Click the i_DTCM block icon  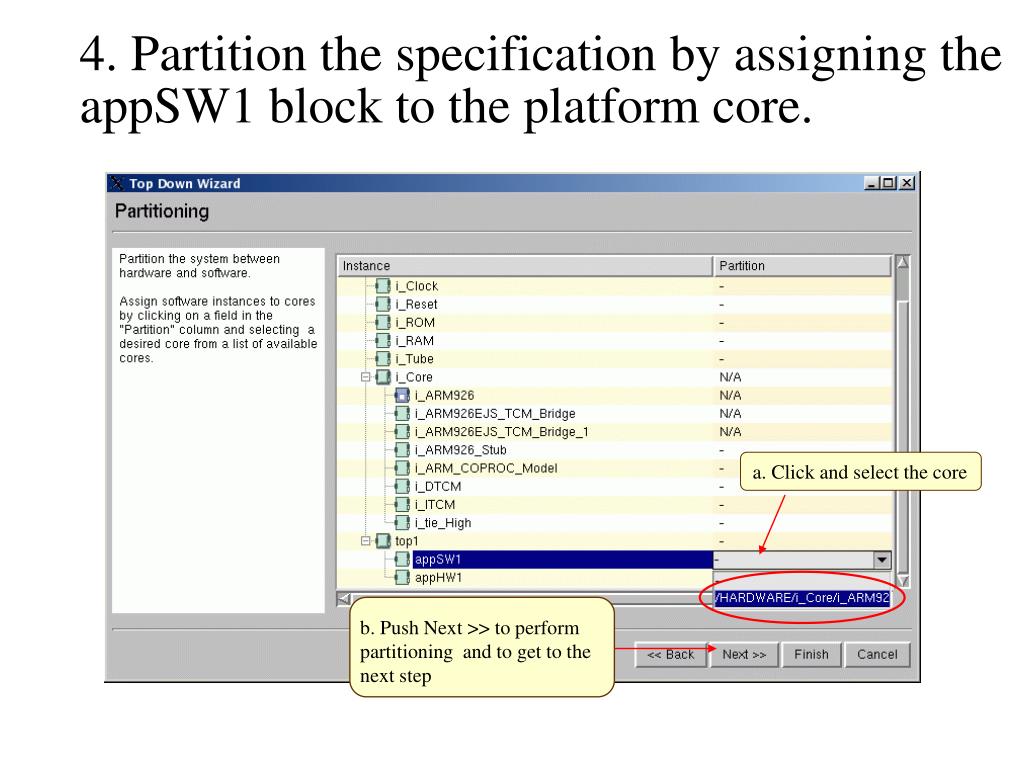click(403, 487)
